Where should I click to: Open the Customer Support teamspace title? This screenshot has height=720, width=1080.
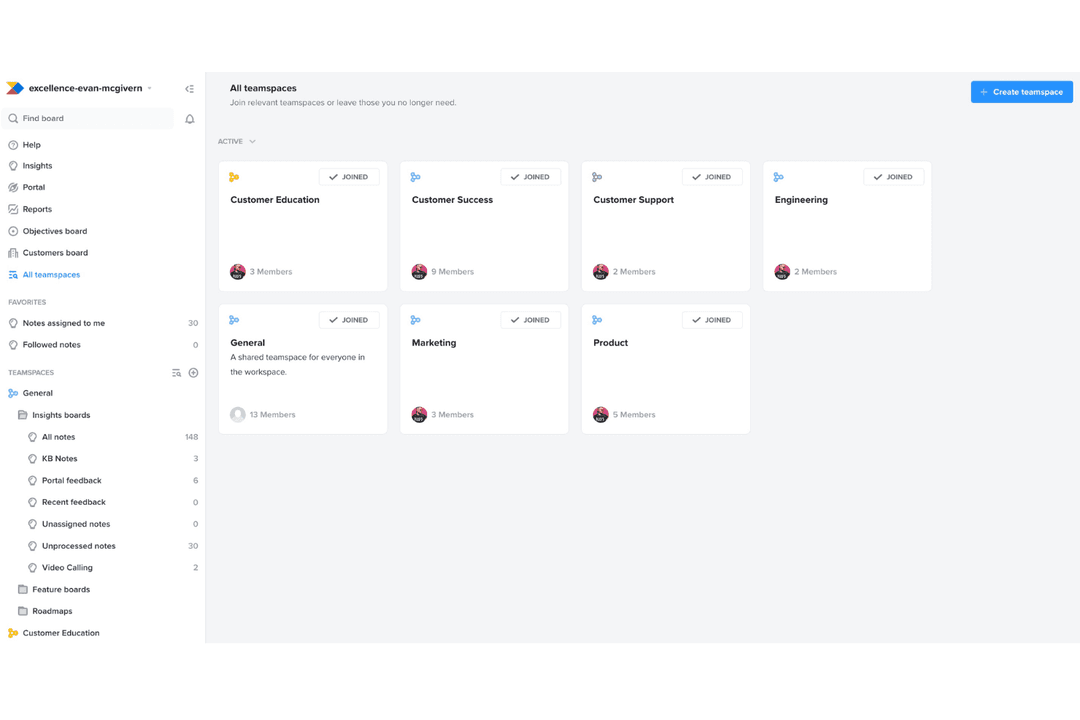pyautogui.click(x=634, y=200)
